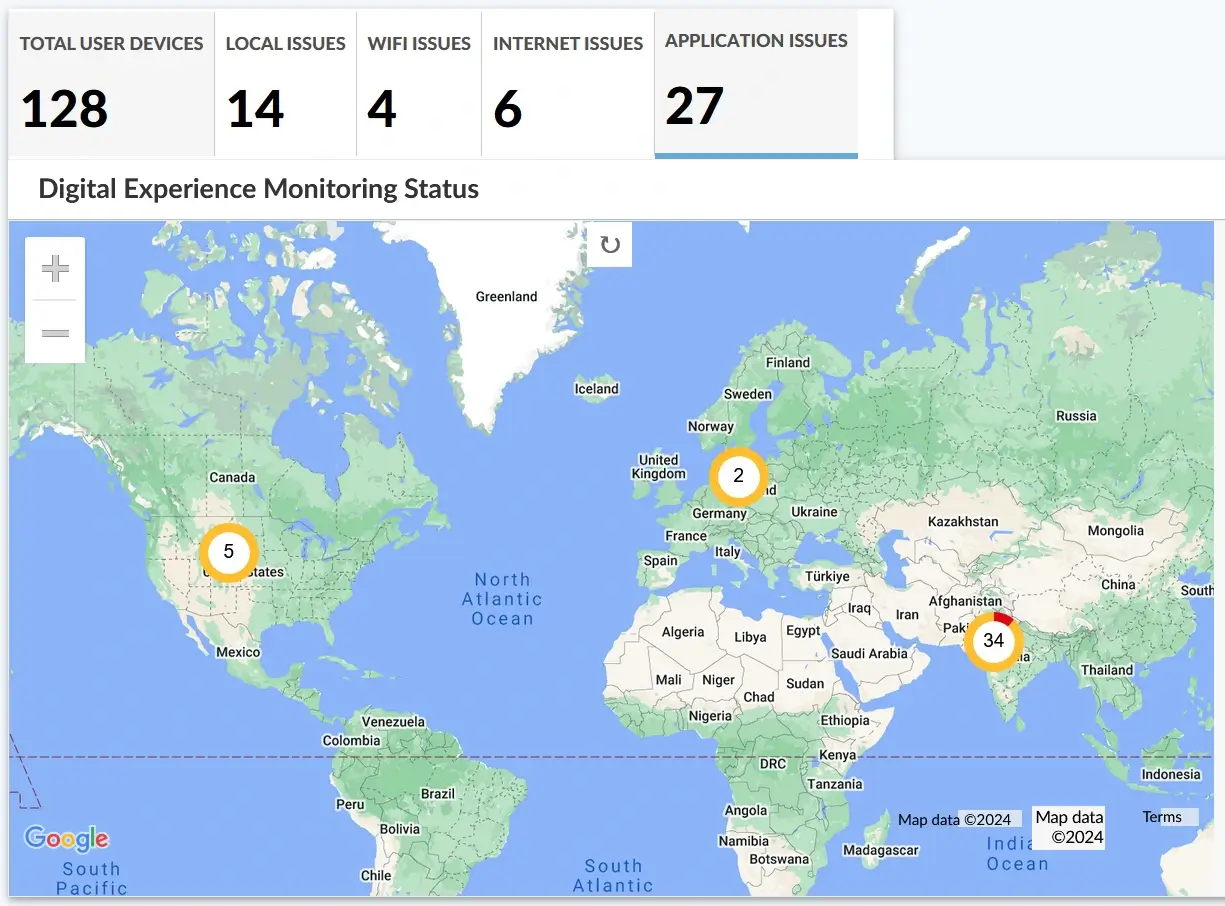
Task: Click the Canada label on the map
Action: pyautogui.click(x=232, y=478)
